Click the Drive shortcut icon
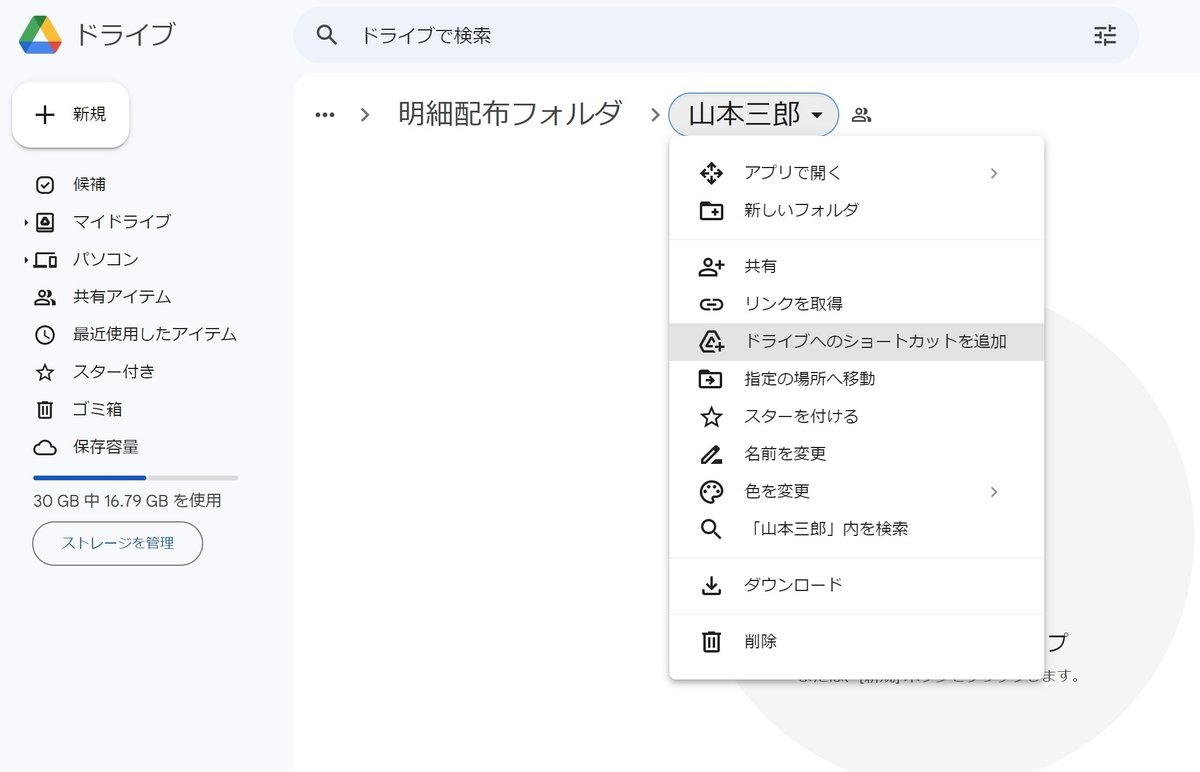1200x772 pixels. point(711,342)
